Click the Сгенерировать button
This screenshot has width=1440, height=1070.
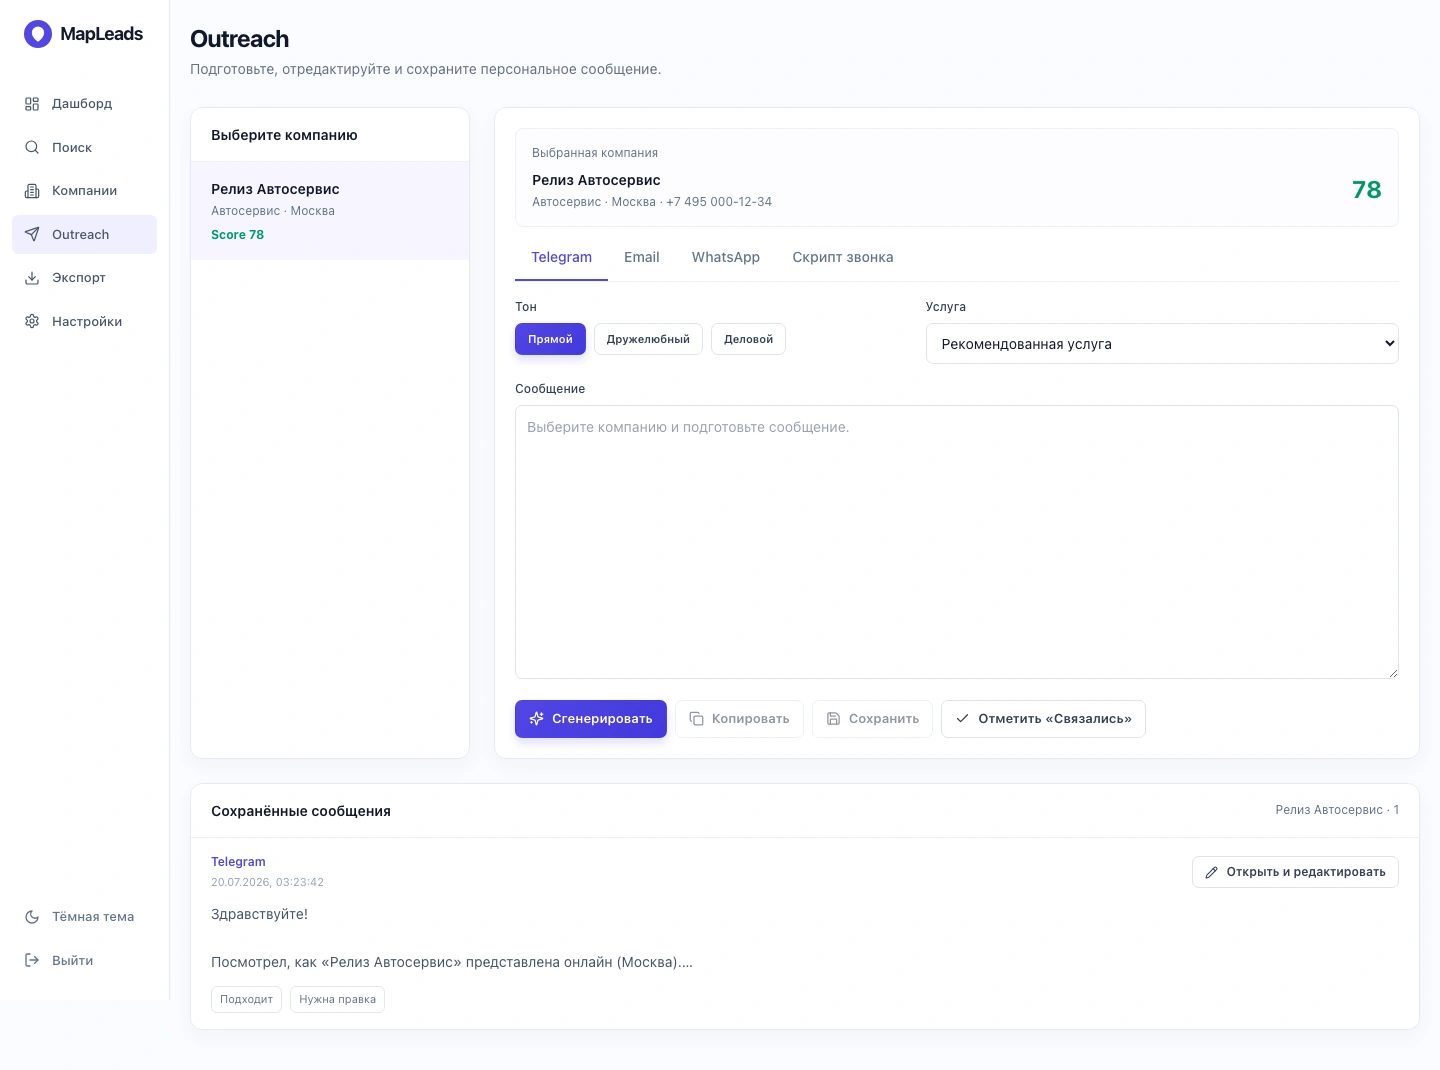tap(591, 719)
